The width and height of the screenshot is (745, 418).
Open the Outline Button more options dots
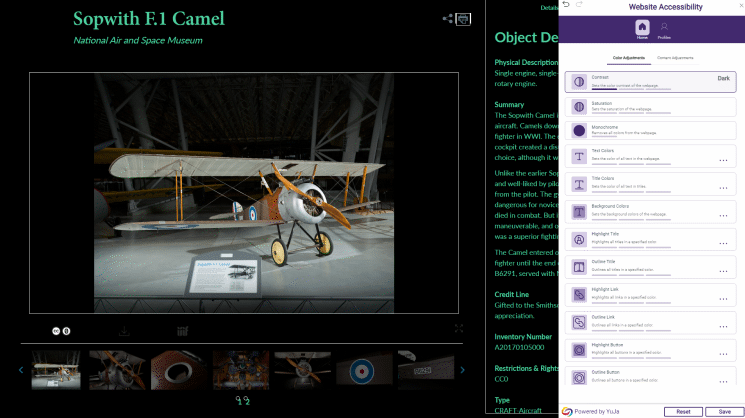[723, 382]
